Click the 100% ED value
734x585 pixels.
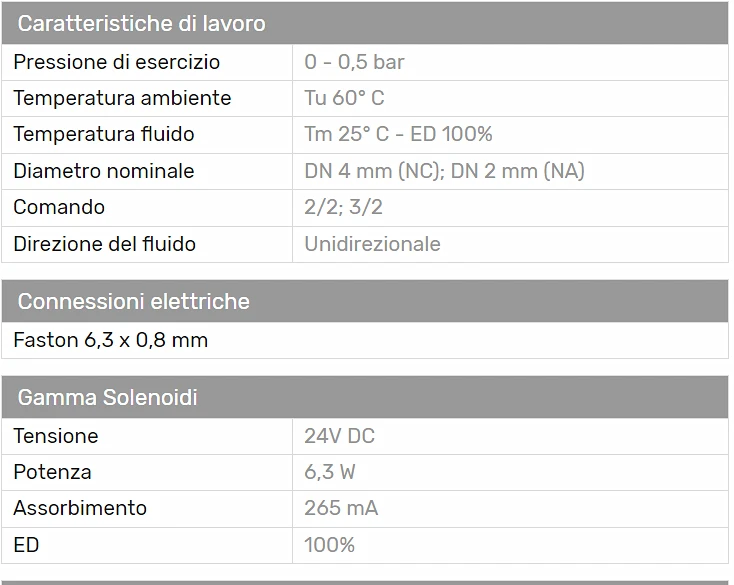coord(330,545)
